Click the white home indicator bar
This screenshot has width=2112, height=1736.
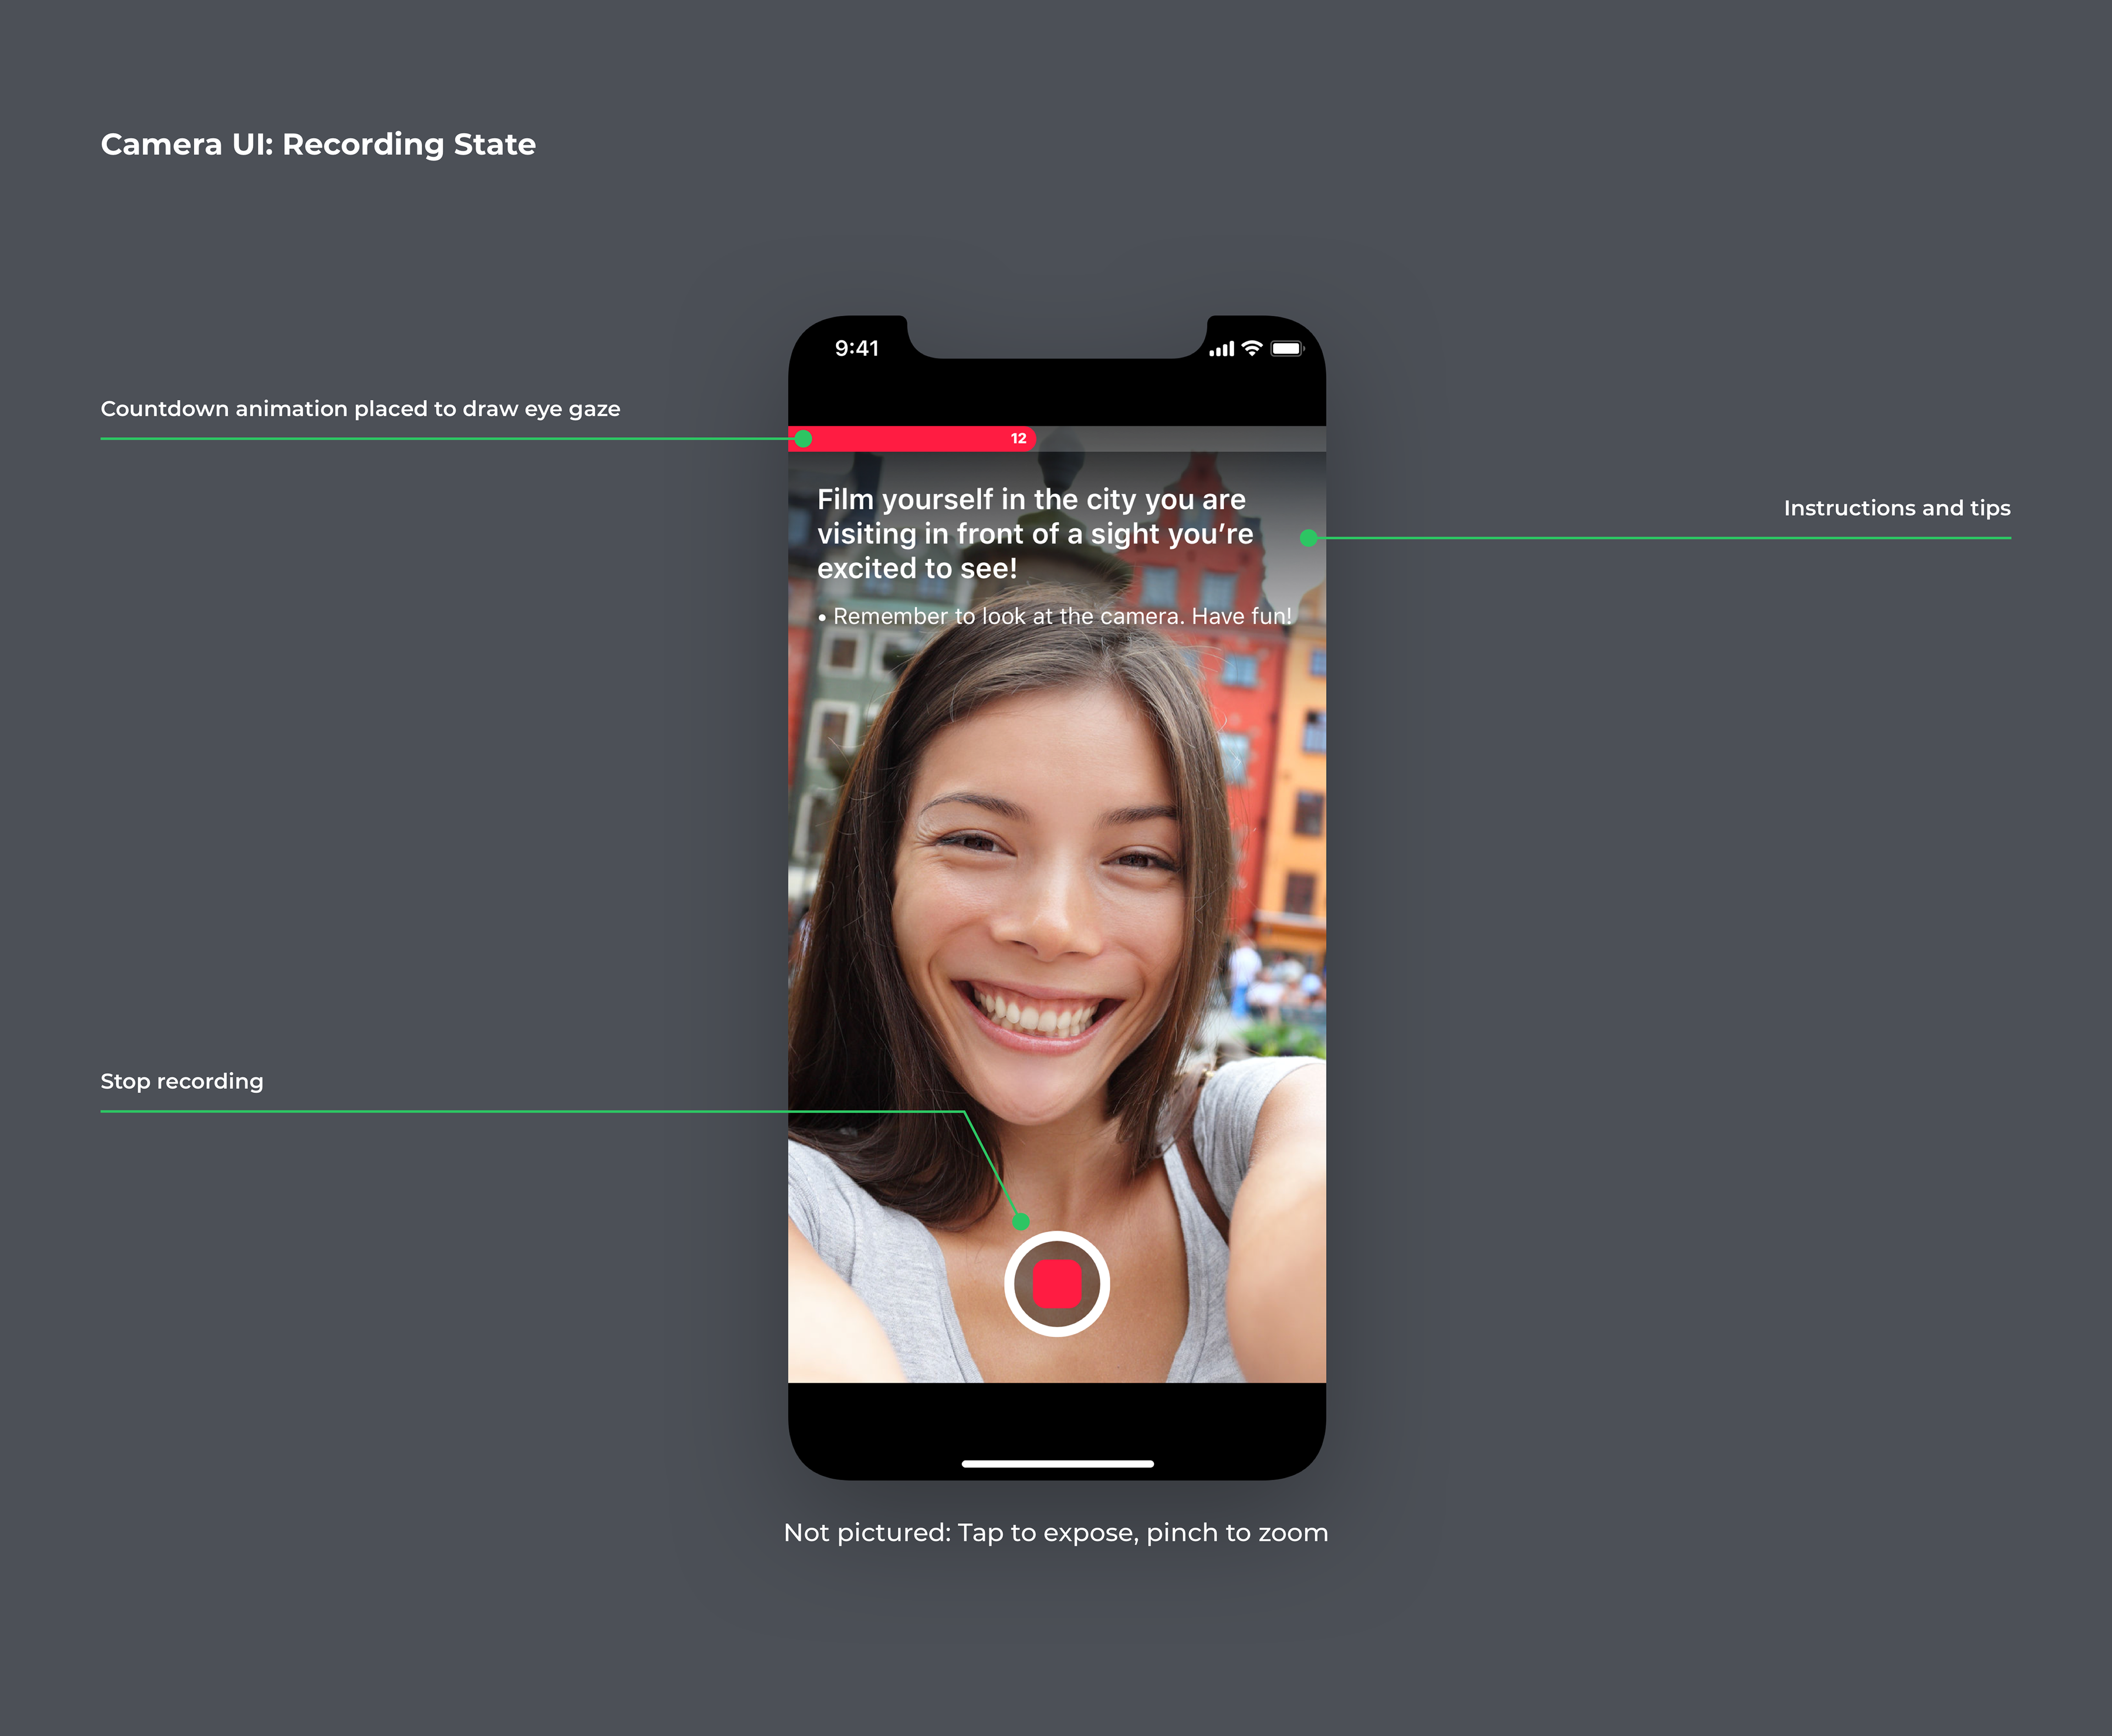[x=1057, y=1464]
